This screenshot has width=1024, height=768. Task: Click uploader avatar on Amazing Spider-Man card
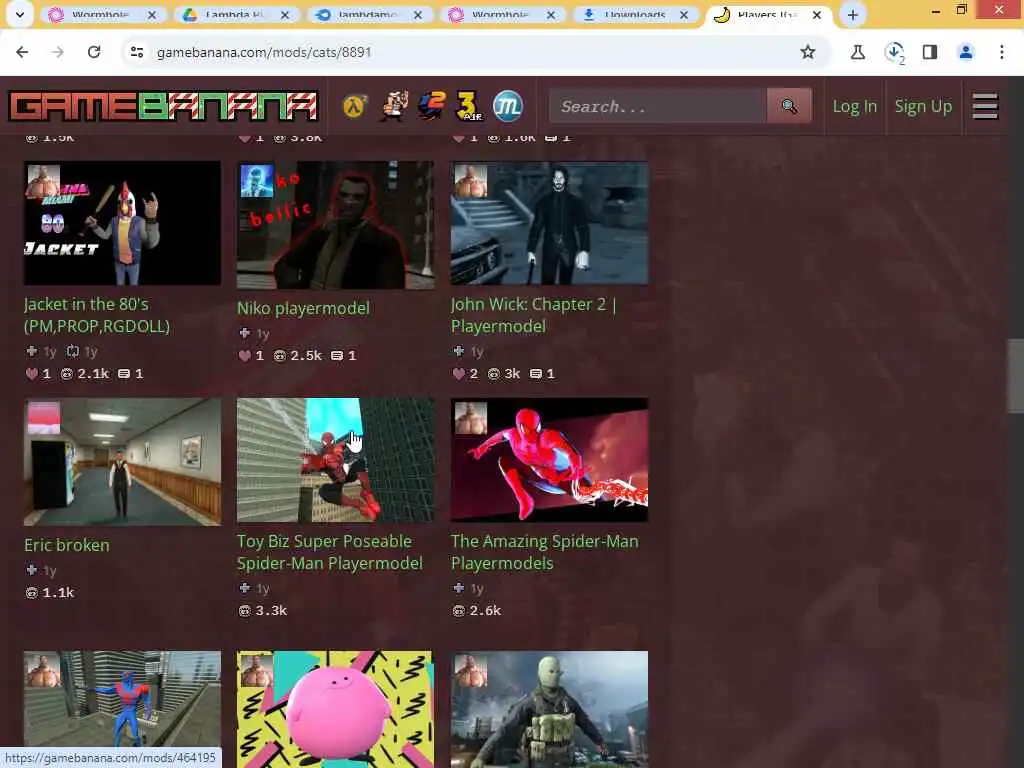pyautogui.click(x=471, y=418)
